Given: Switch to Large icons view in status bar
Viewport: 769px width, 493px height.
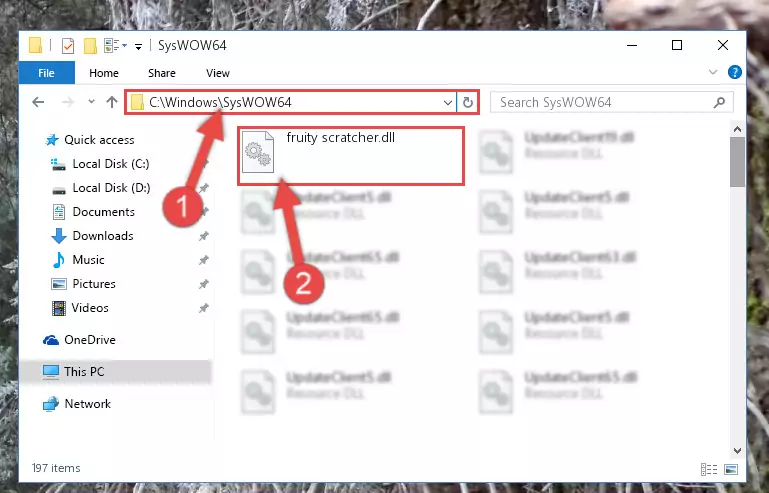Looking at the screenshot, I should (x=731, y=469).
